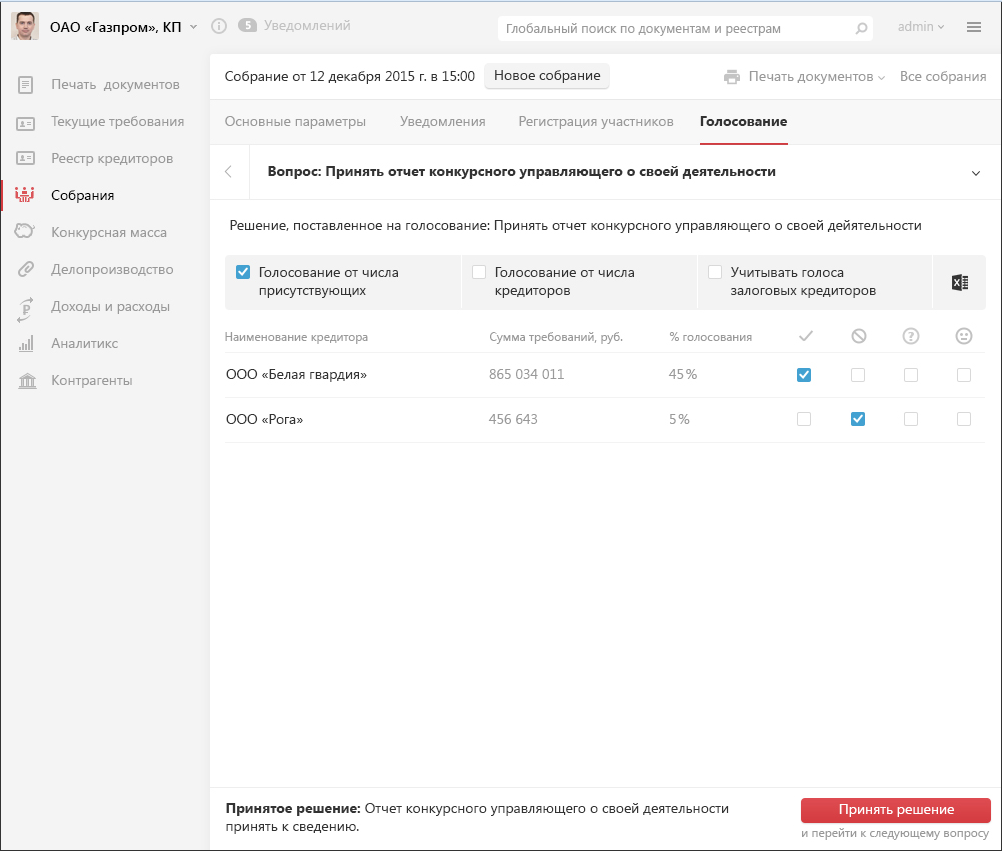Enable Голосование от числа кредиторов checkbox
This screenshot has height=851, width=1002.
pyautogui.click(x=479, y=272)
